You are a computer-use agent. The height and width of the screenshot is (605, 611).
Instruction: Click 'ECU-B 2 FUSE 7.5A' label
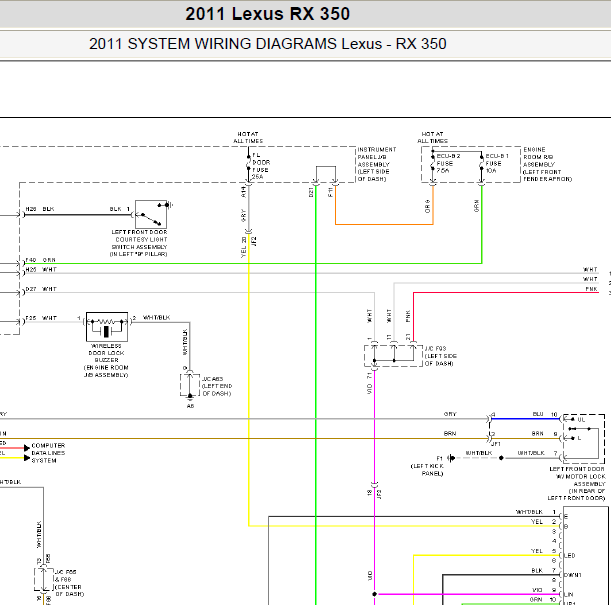[448, 163]
